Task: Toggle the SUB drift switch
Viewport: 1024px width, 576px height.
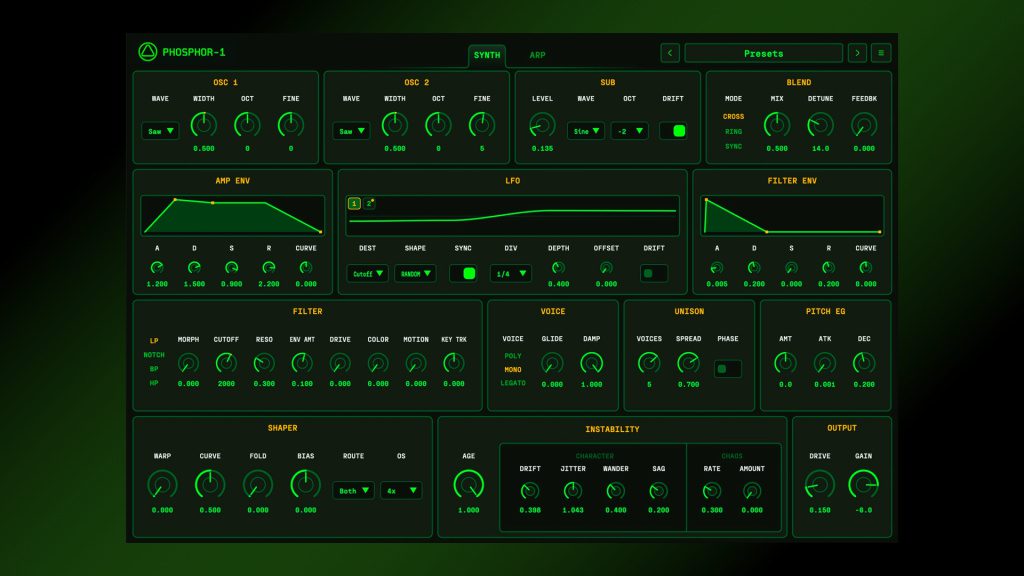Action: point(673,131)
